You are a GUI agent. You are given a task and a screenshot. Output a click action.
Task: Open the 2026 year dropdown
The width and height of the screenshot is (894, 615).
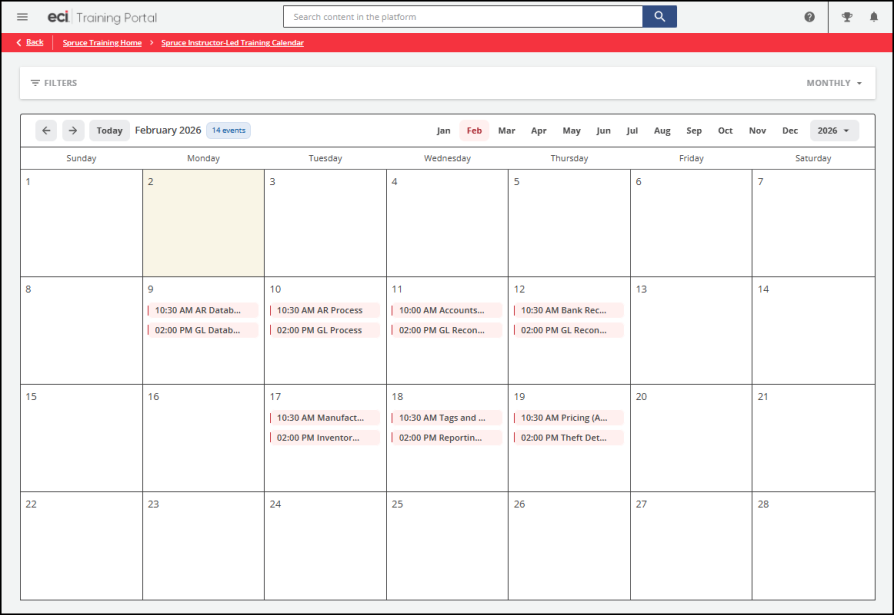point(833,131)
